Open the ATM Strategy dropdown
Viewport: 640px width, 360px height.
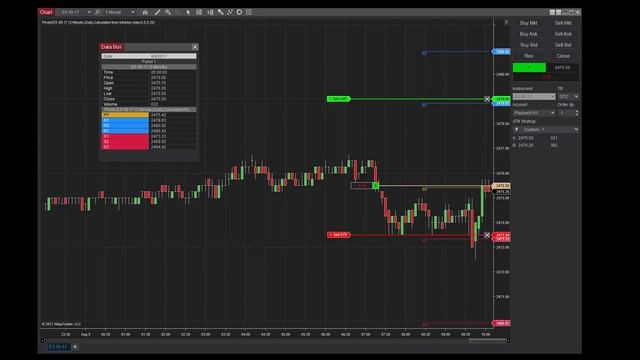click(x=546, y=129)
